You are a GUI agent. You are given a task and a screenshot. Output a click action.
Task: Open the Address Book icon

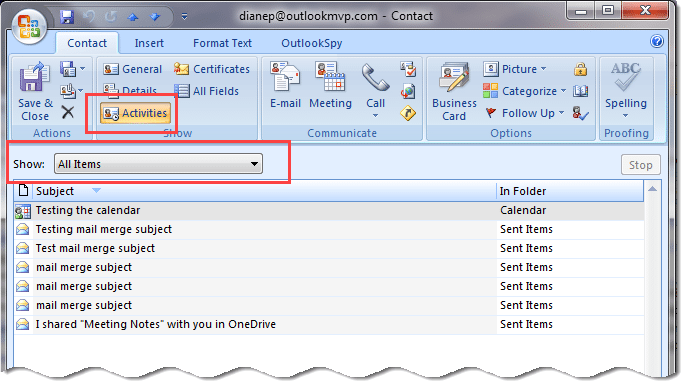[580, 91]
